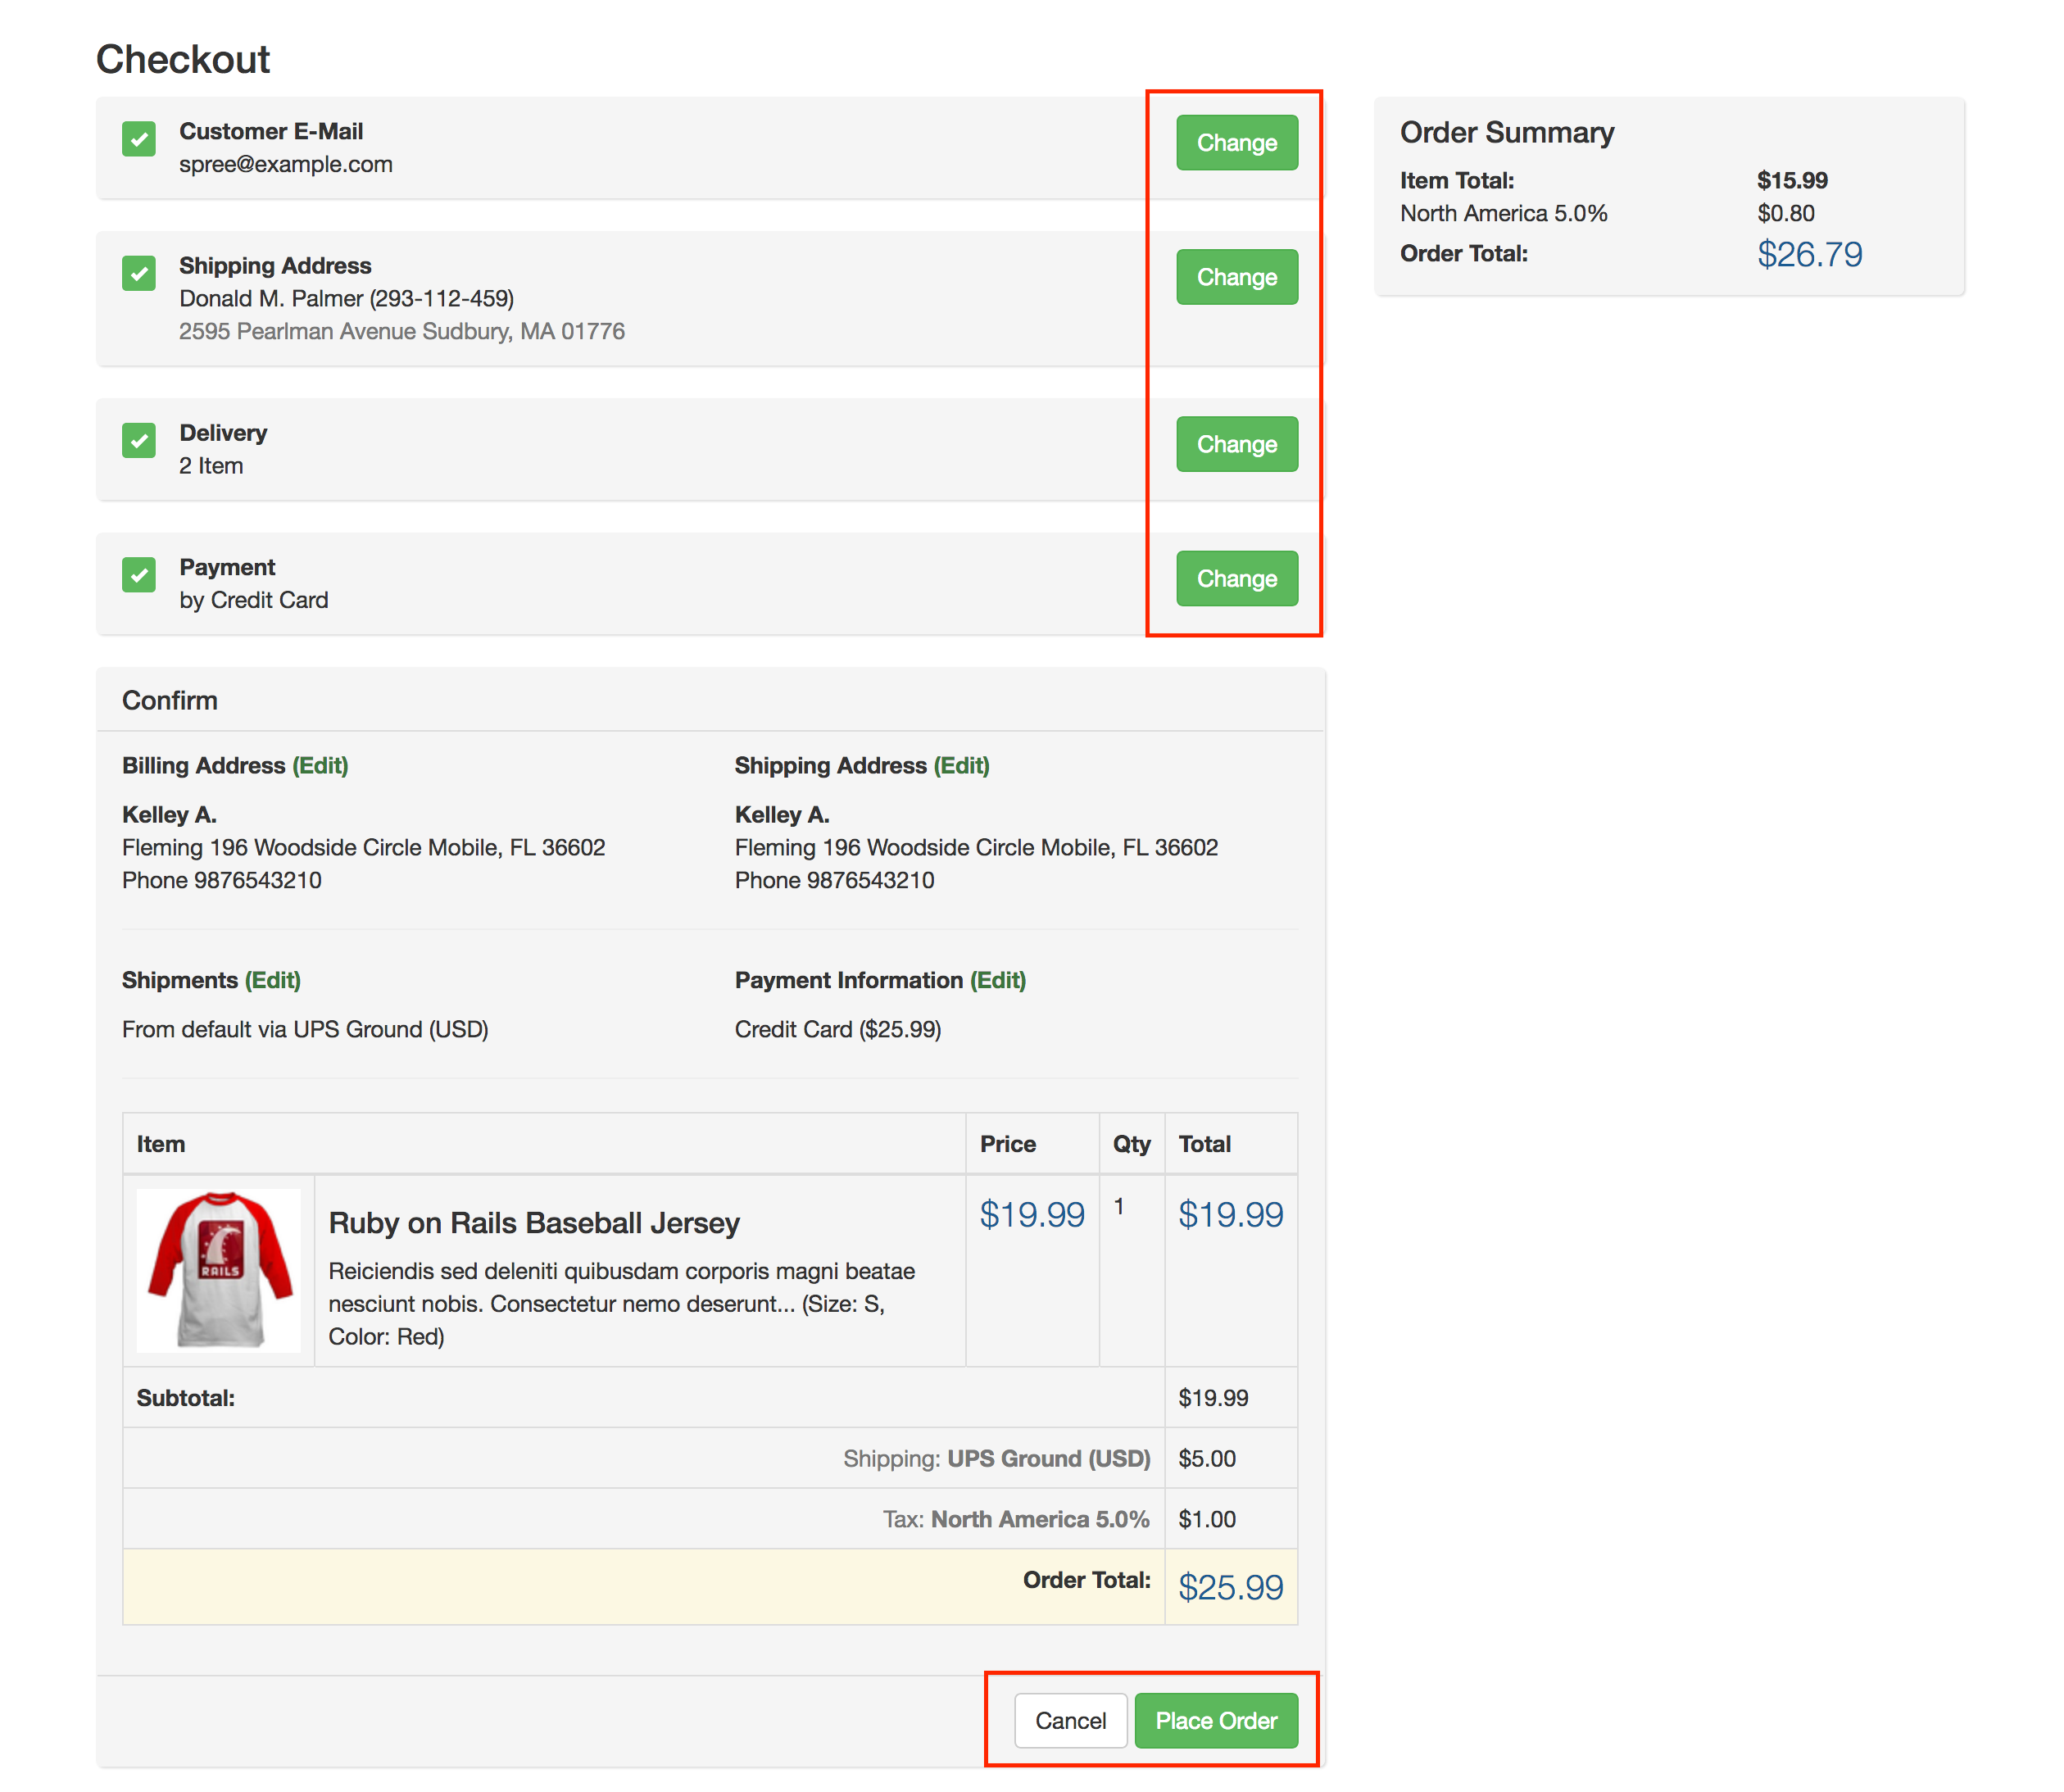Viewport: 2064px width, 1792px height.
Task: Click the Confirm section header
Action: (170, 701)
